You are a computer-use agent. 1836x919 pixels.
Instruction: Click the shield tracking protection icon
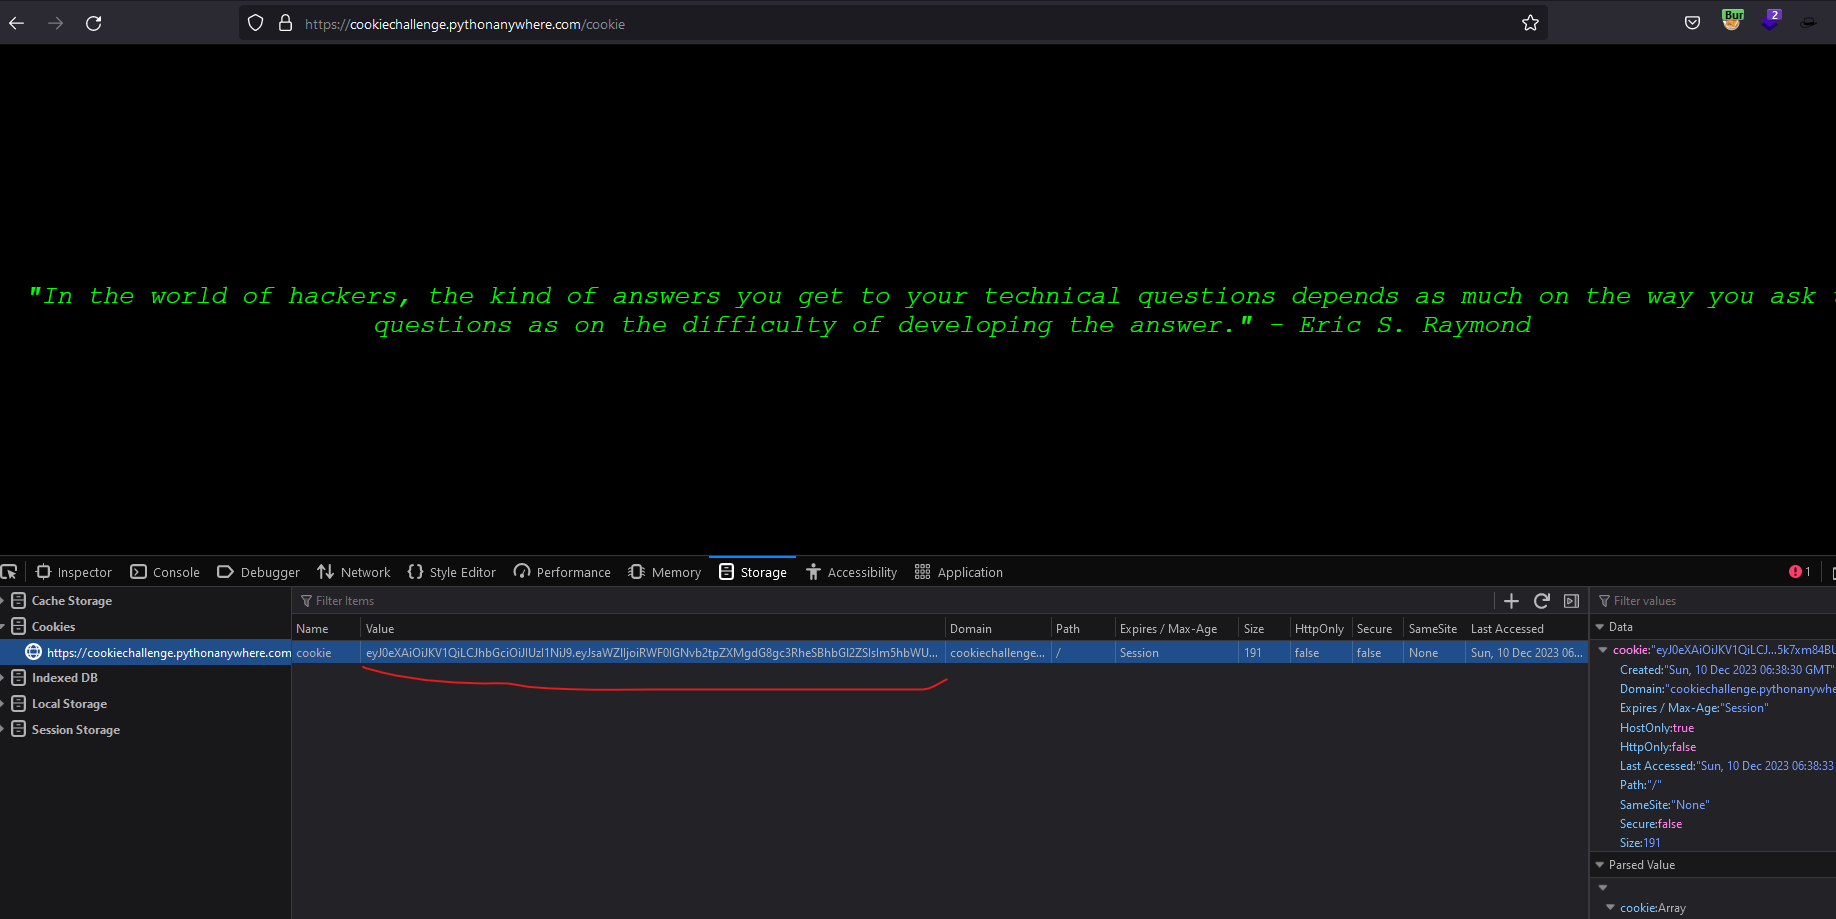coord(256,23)
